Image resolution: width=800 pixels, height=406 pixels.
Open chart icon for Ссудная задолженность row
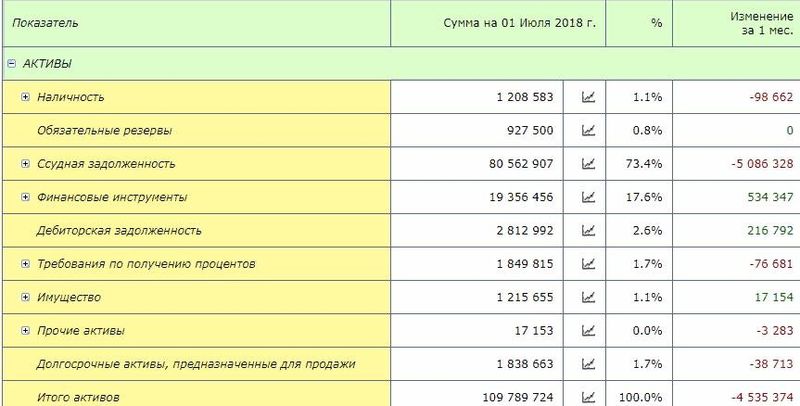(588, 164)
